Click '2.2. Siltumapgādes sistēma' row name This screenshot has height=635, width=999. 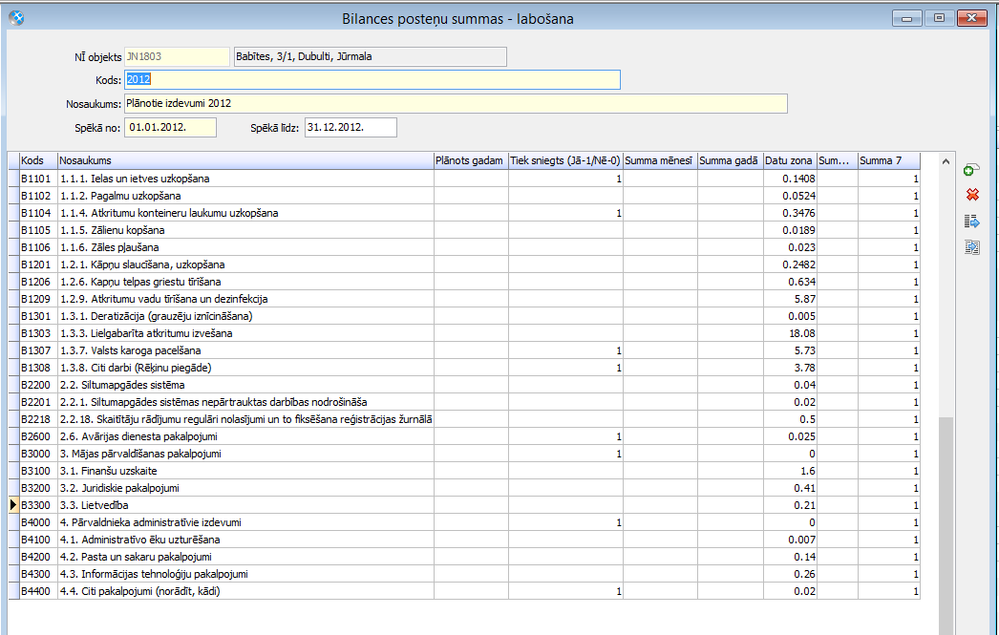pos(122,385)
